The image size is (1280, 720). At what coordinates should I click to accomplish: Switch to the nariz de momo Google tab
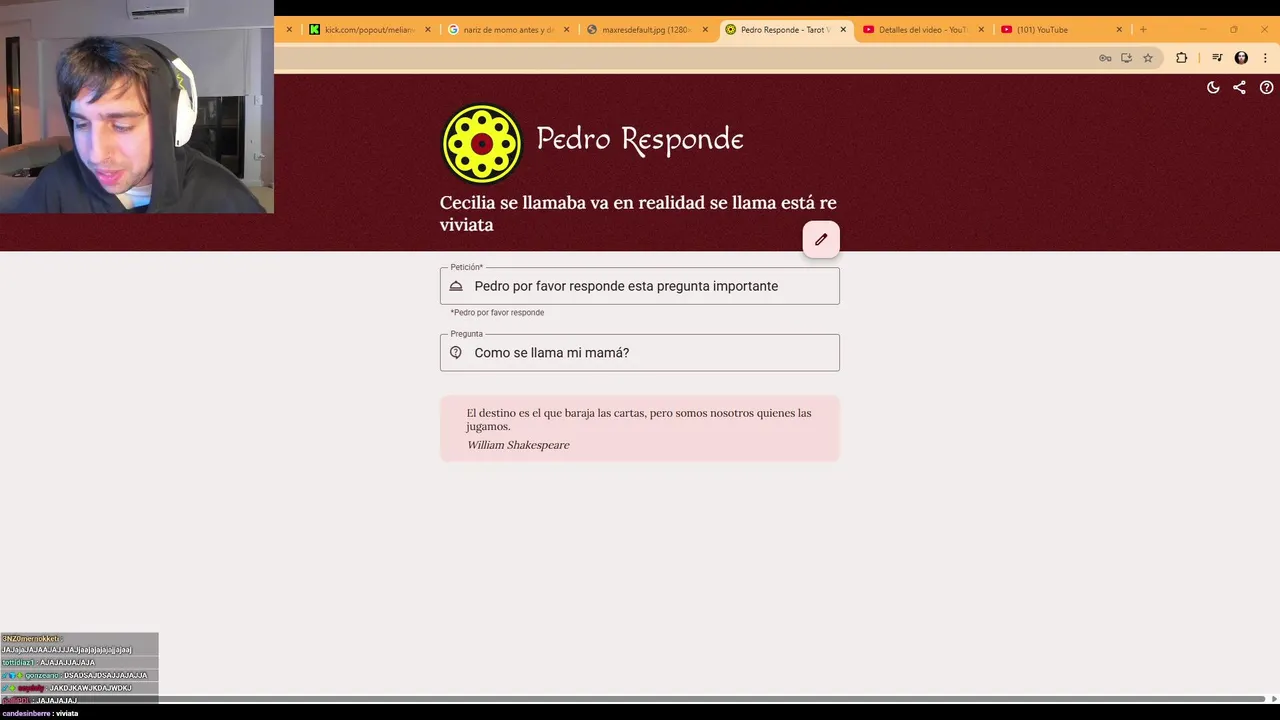507,30
